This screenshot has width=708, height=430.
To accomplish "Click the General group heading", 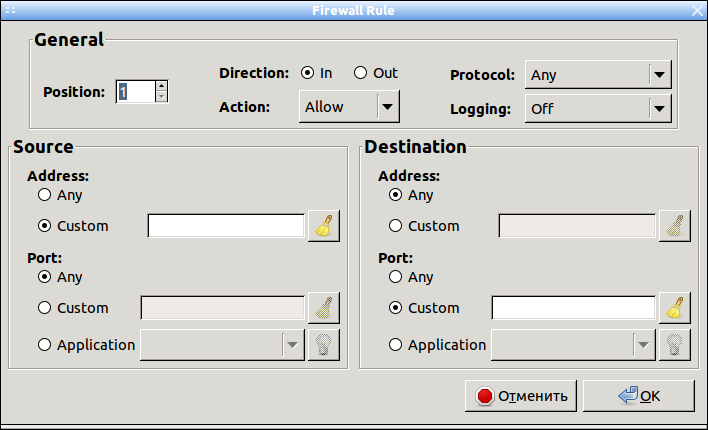I will tap(69, 40).
